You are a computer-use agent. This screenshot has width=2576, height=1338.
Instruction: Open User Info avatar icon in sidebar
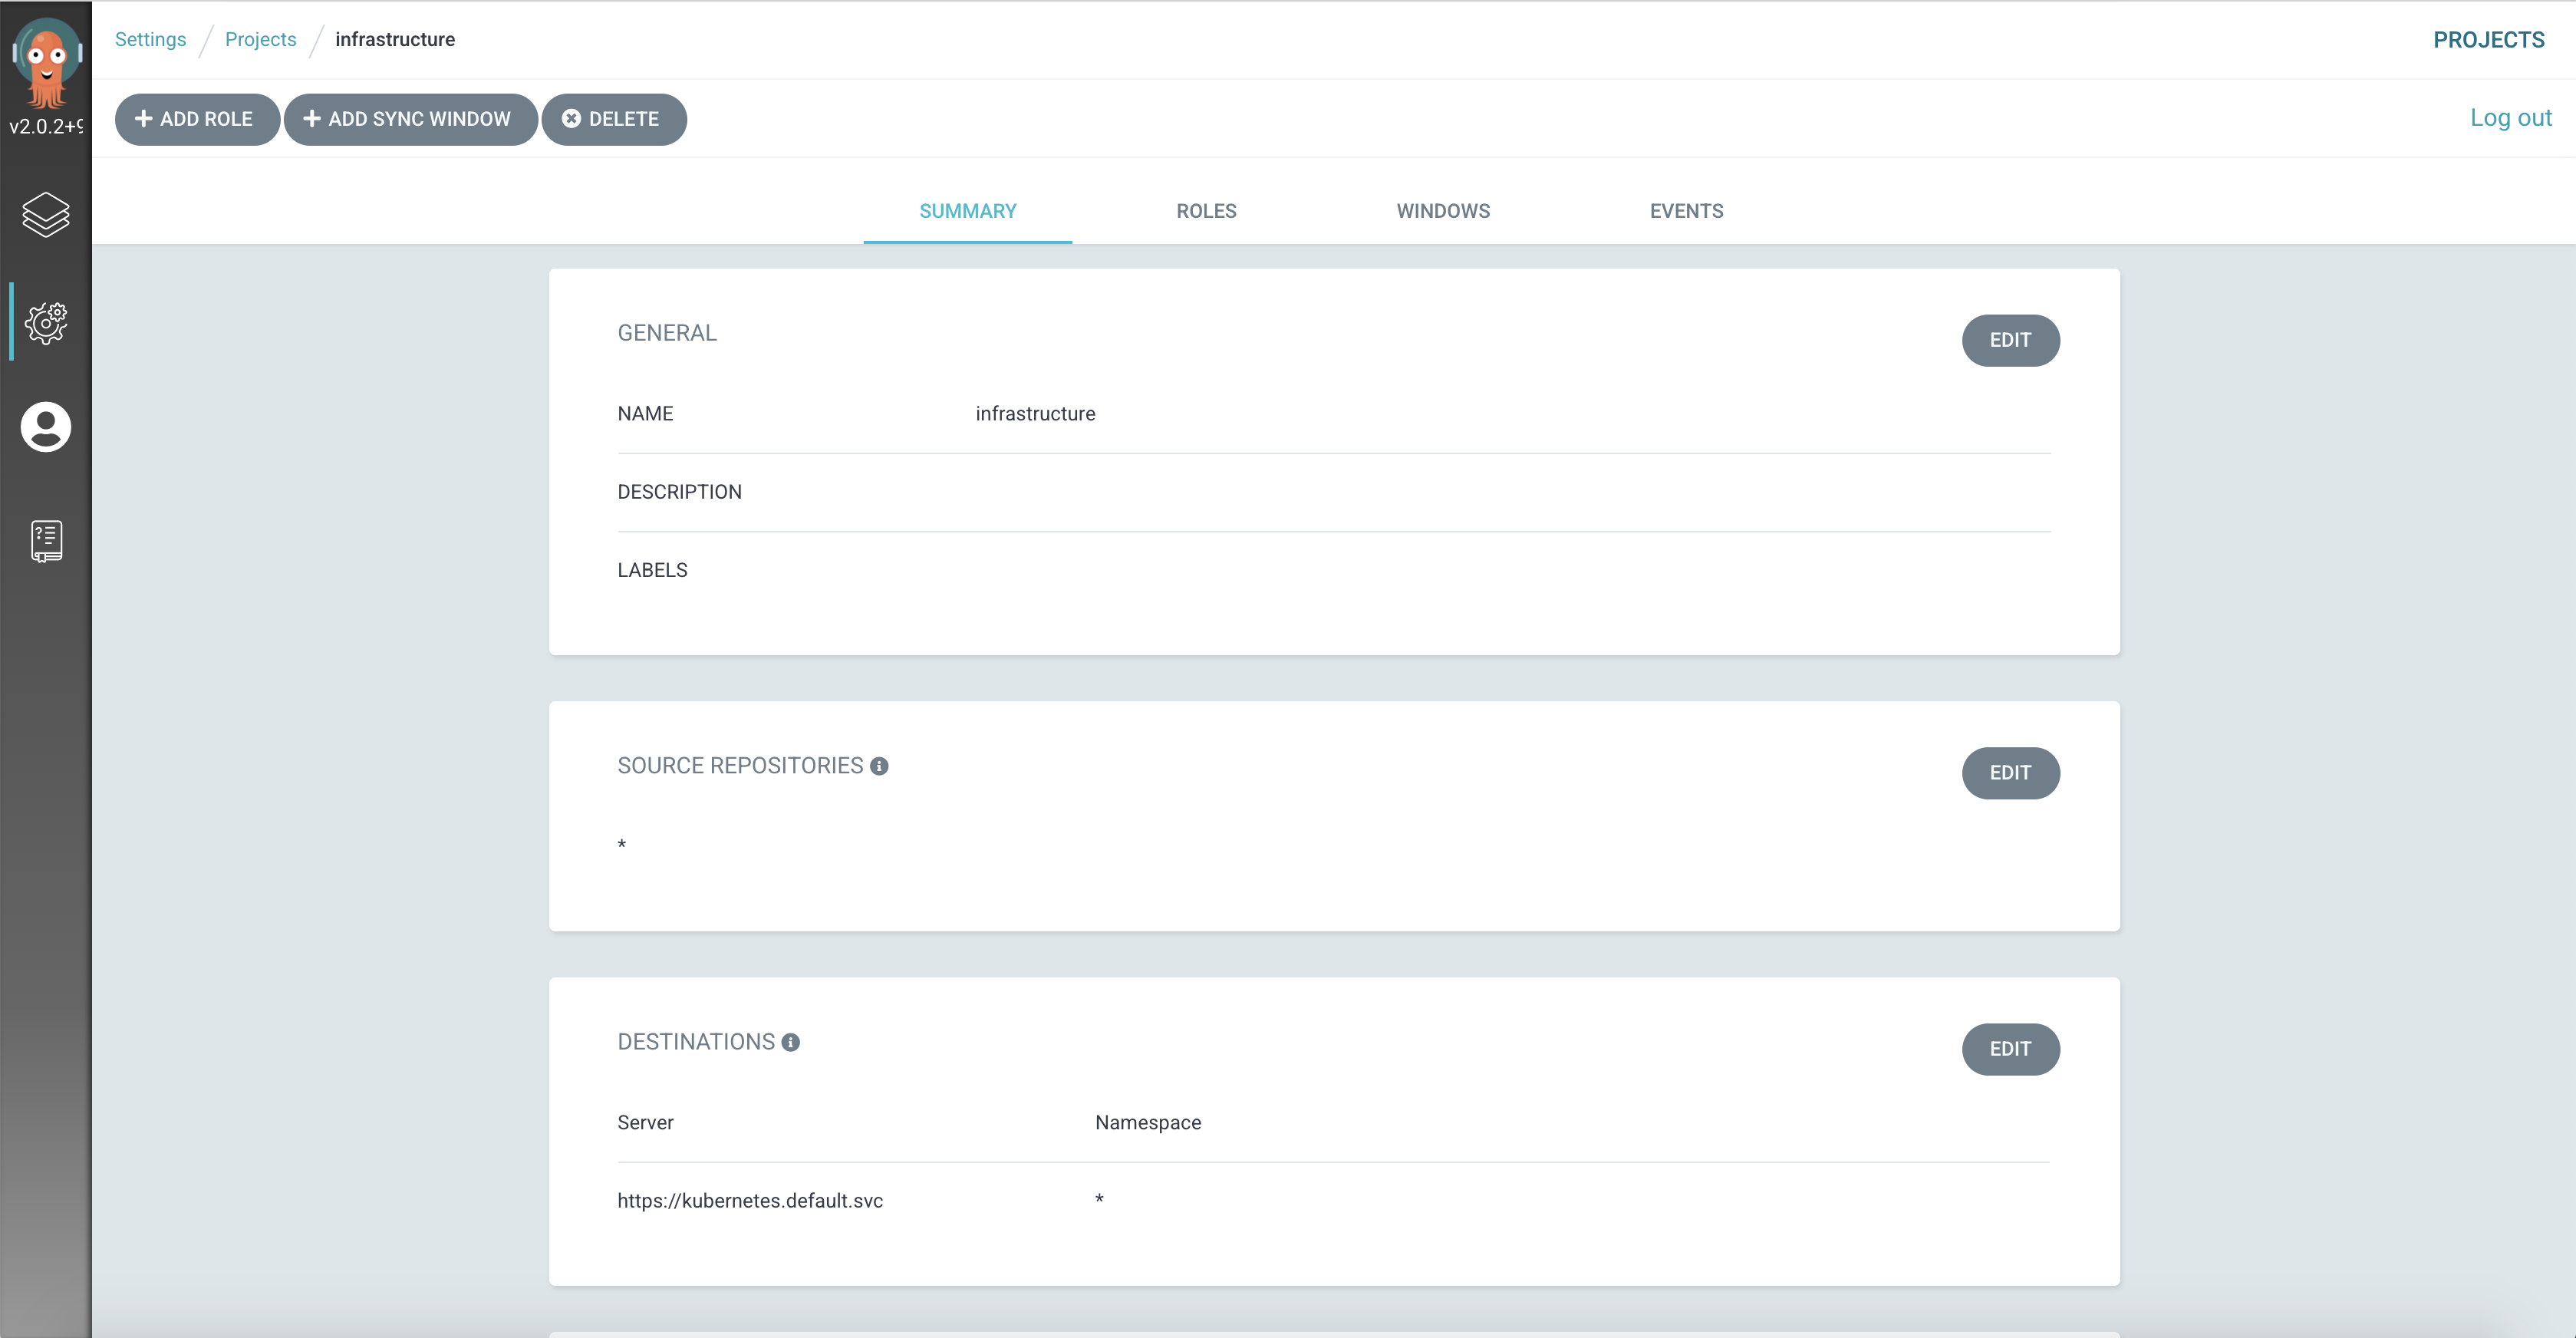coord(46,427)
